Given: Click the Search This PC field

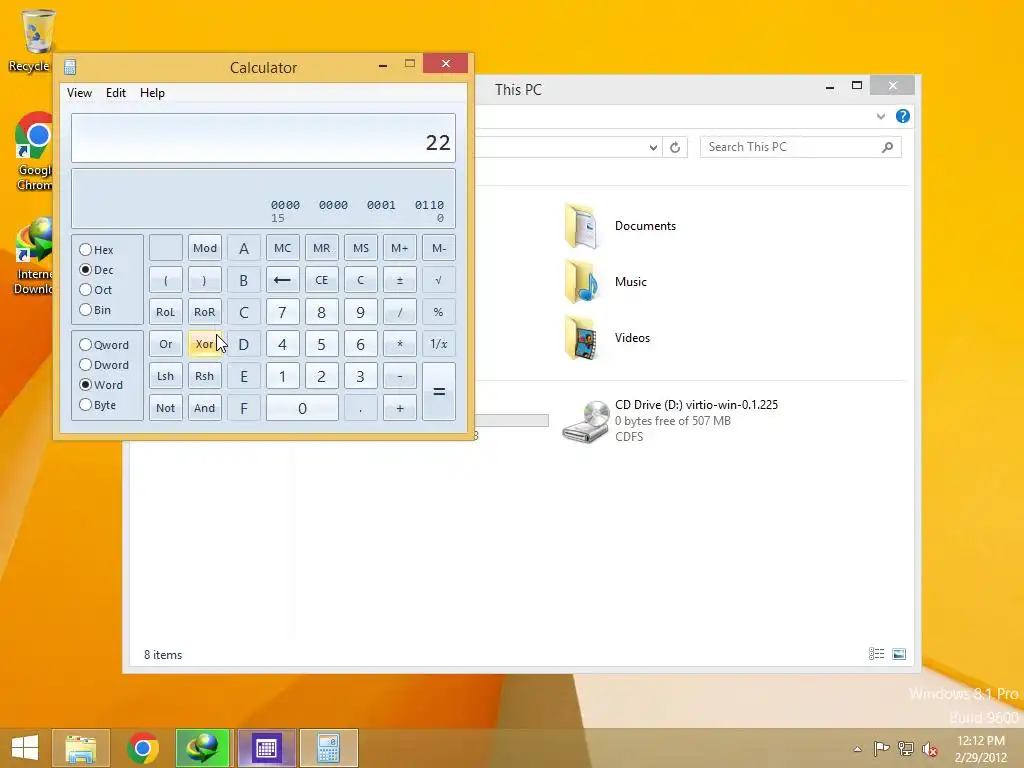Looking at the screenshot, I should coord(801,147).
